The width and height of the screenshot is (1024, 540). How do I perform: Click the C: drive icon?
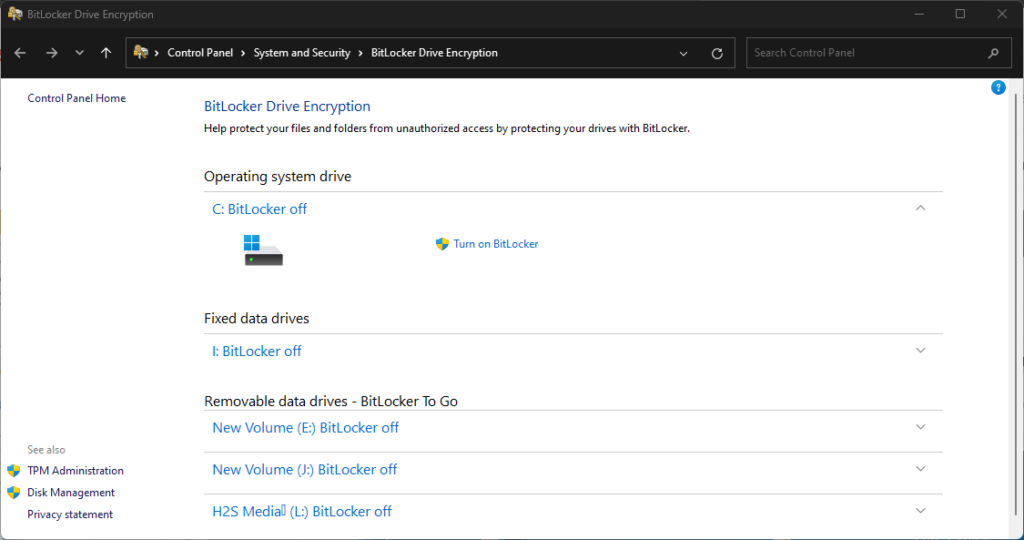263,250
